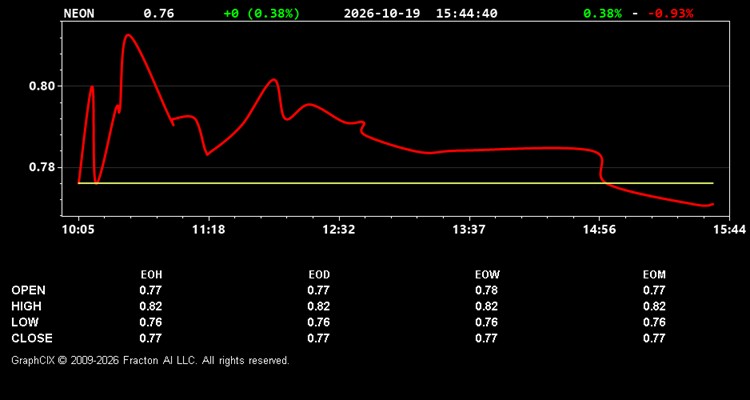750x400 pixels.
Task: Click the 13:37 time axis label
Action: [x=469, y=230]
